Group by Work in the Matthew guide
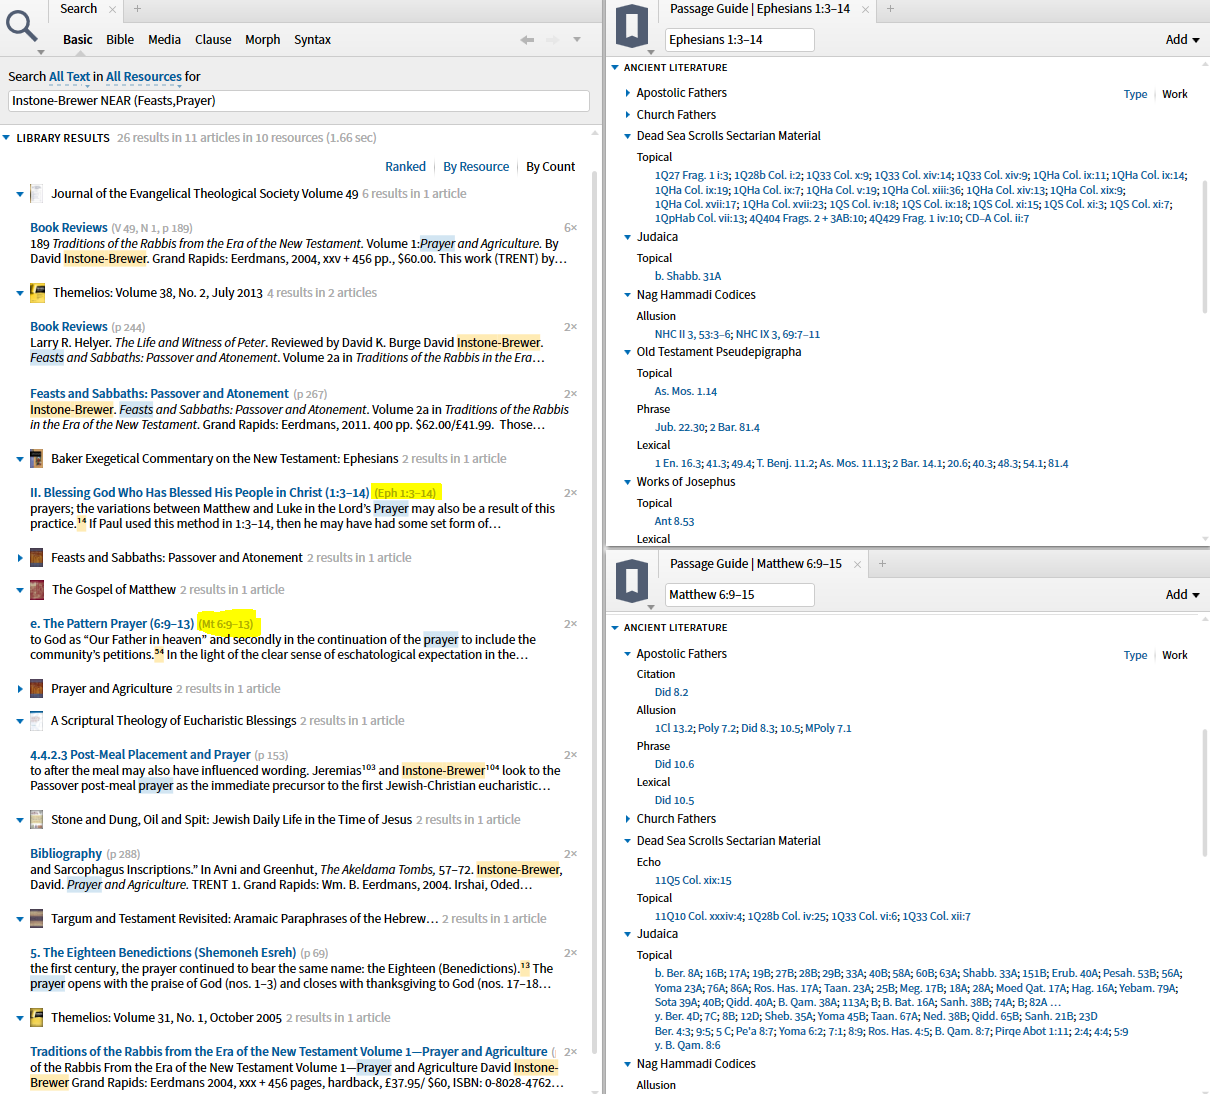 click(x=1175, y=655)
